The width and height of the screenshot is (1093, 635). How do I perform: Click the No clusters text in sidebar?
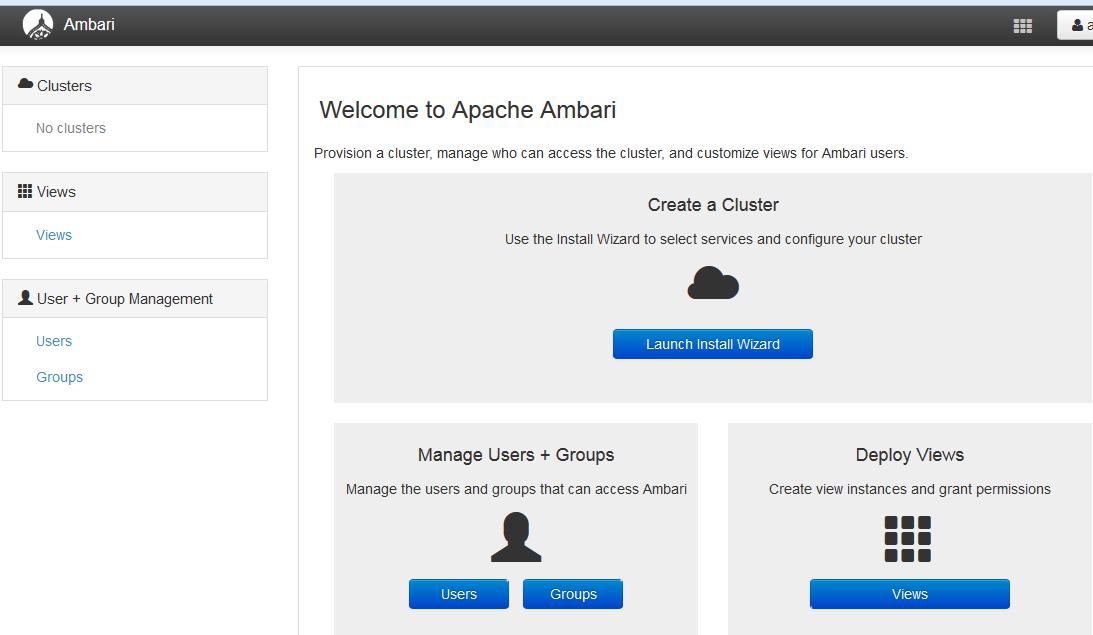(71, 128)
